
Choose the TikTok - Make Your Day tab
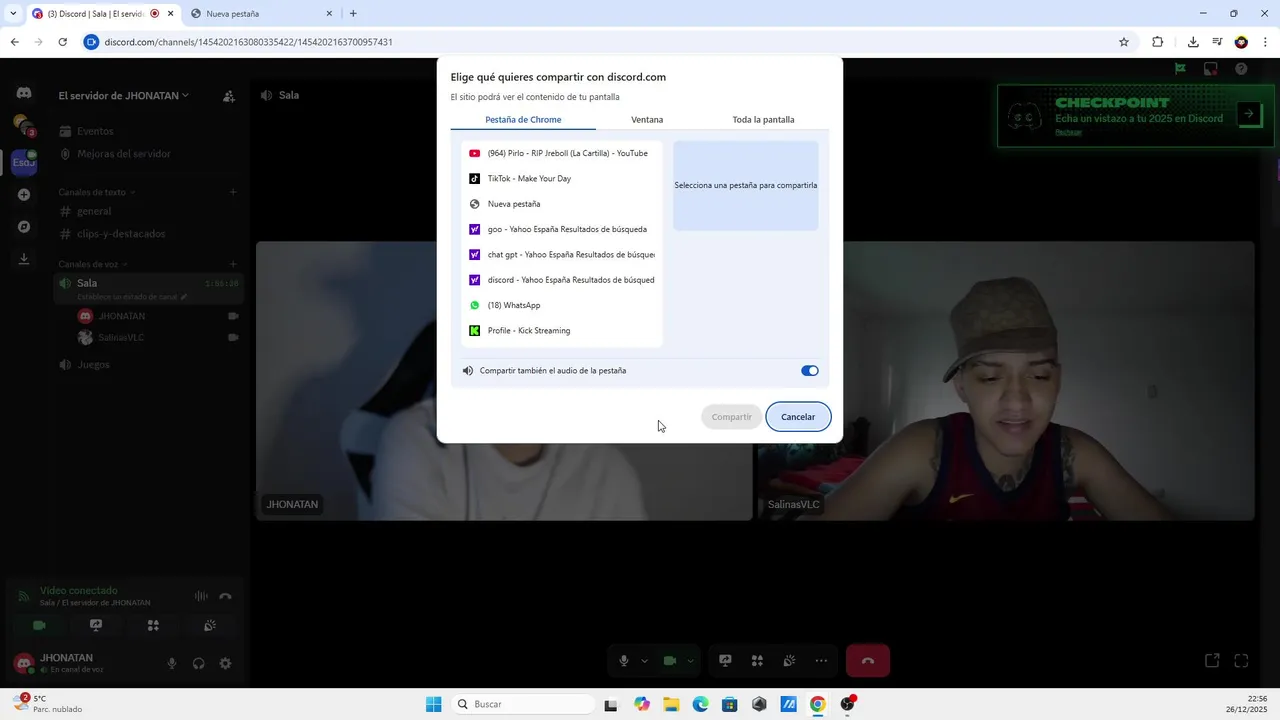(x=562, y=178)
